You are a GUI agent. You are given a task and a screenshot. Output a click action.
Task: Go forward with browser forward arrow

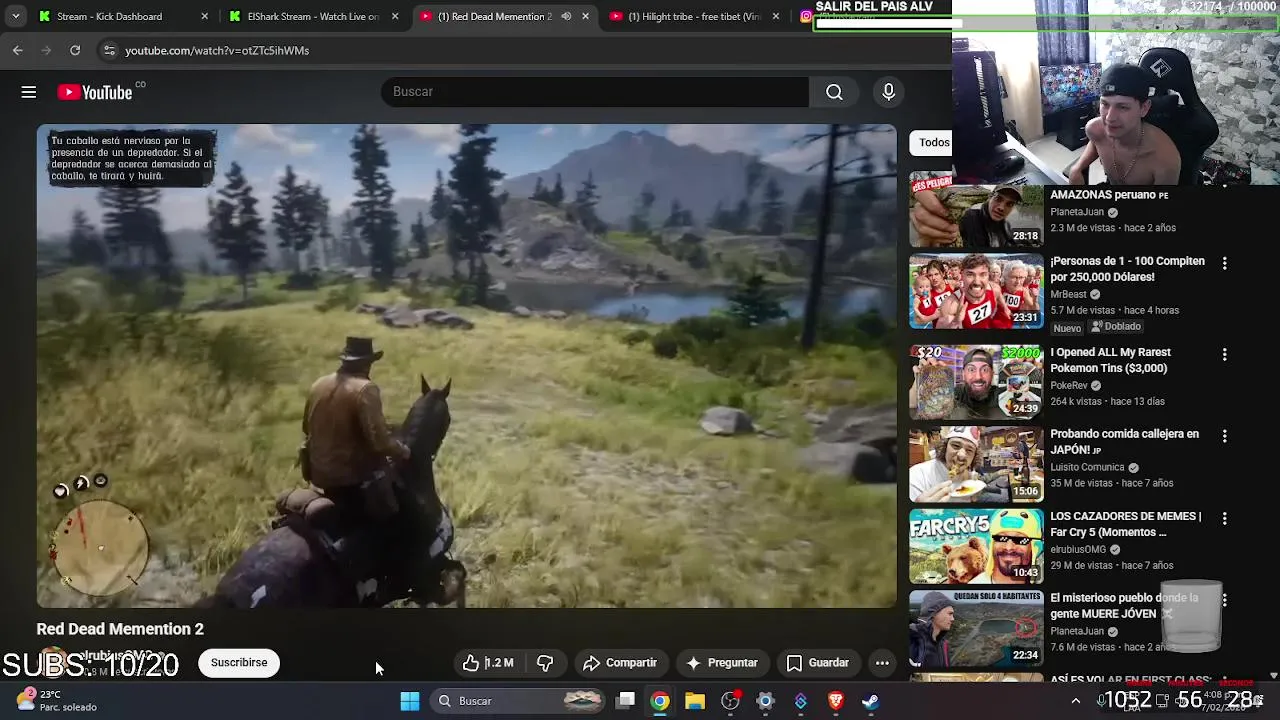click(46, 50)
